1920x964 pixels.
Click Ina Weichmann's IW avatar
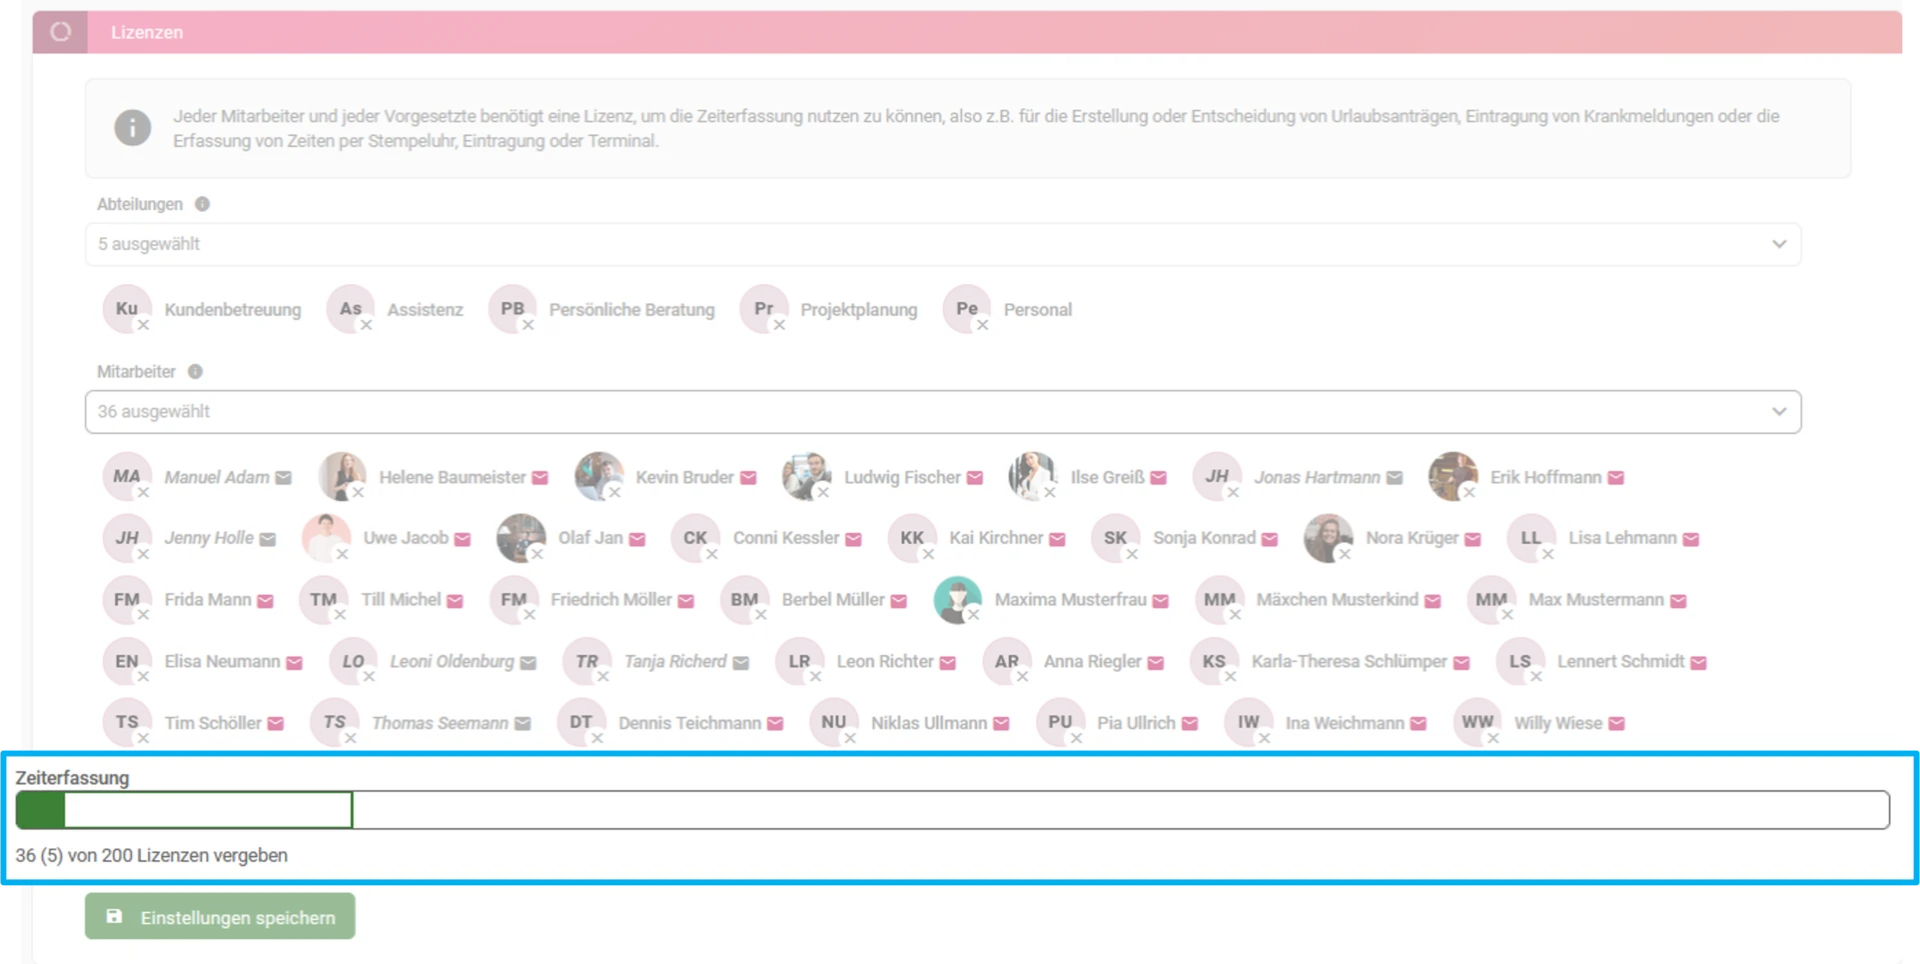1248,722
